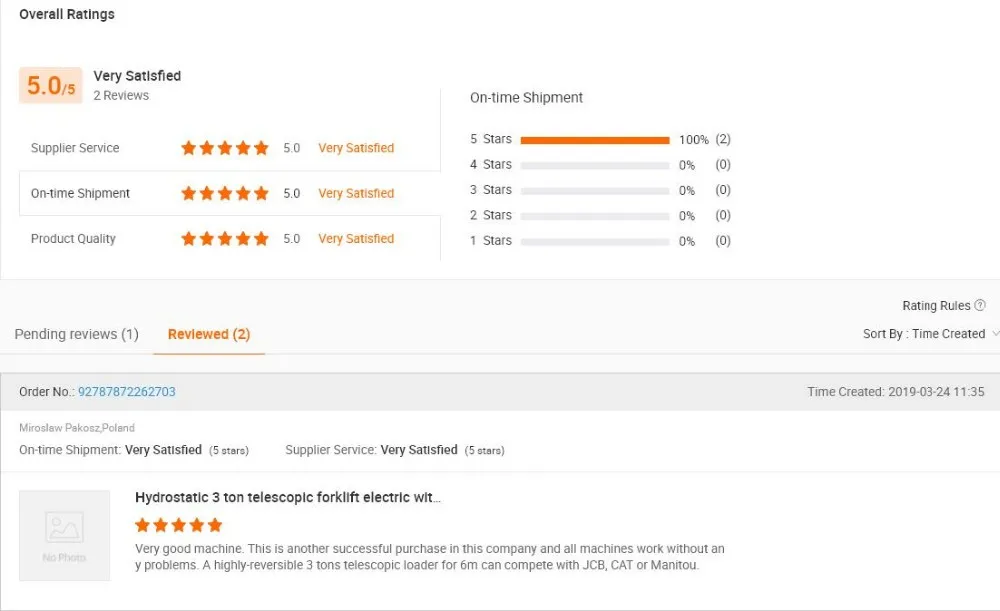Click the 1 Stars empty rating bar
Viewport: 1000px width, 611px height.
pos(595,242)
